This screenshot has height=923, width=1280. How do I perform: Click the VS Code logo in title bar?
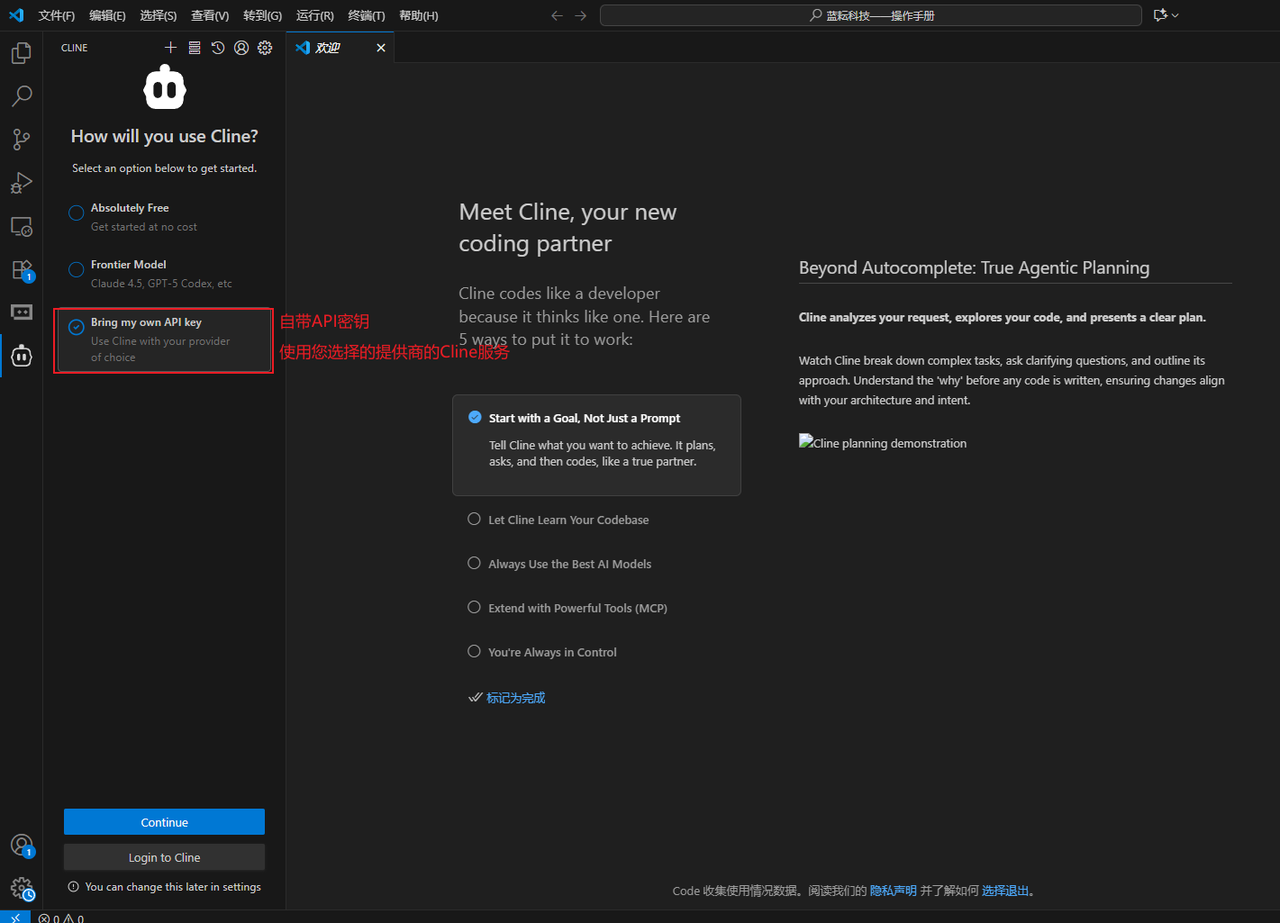16,15
